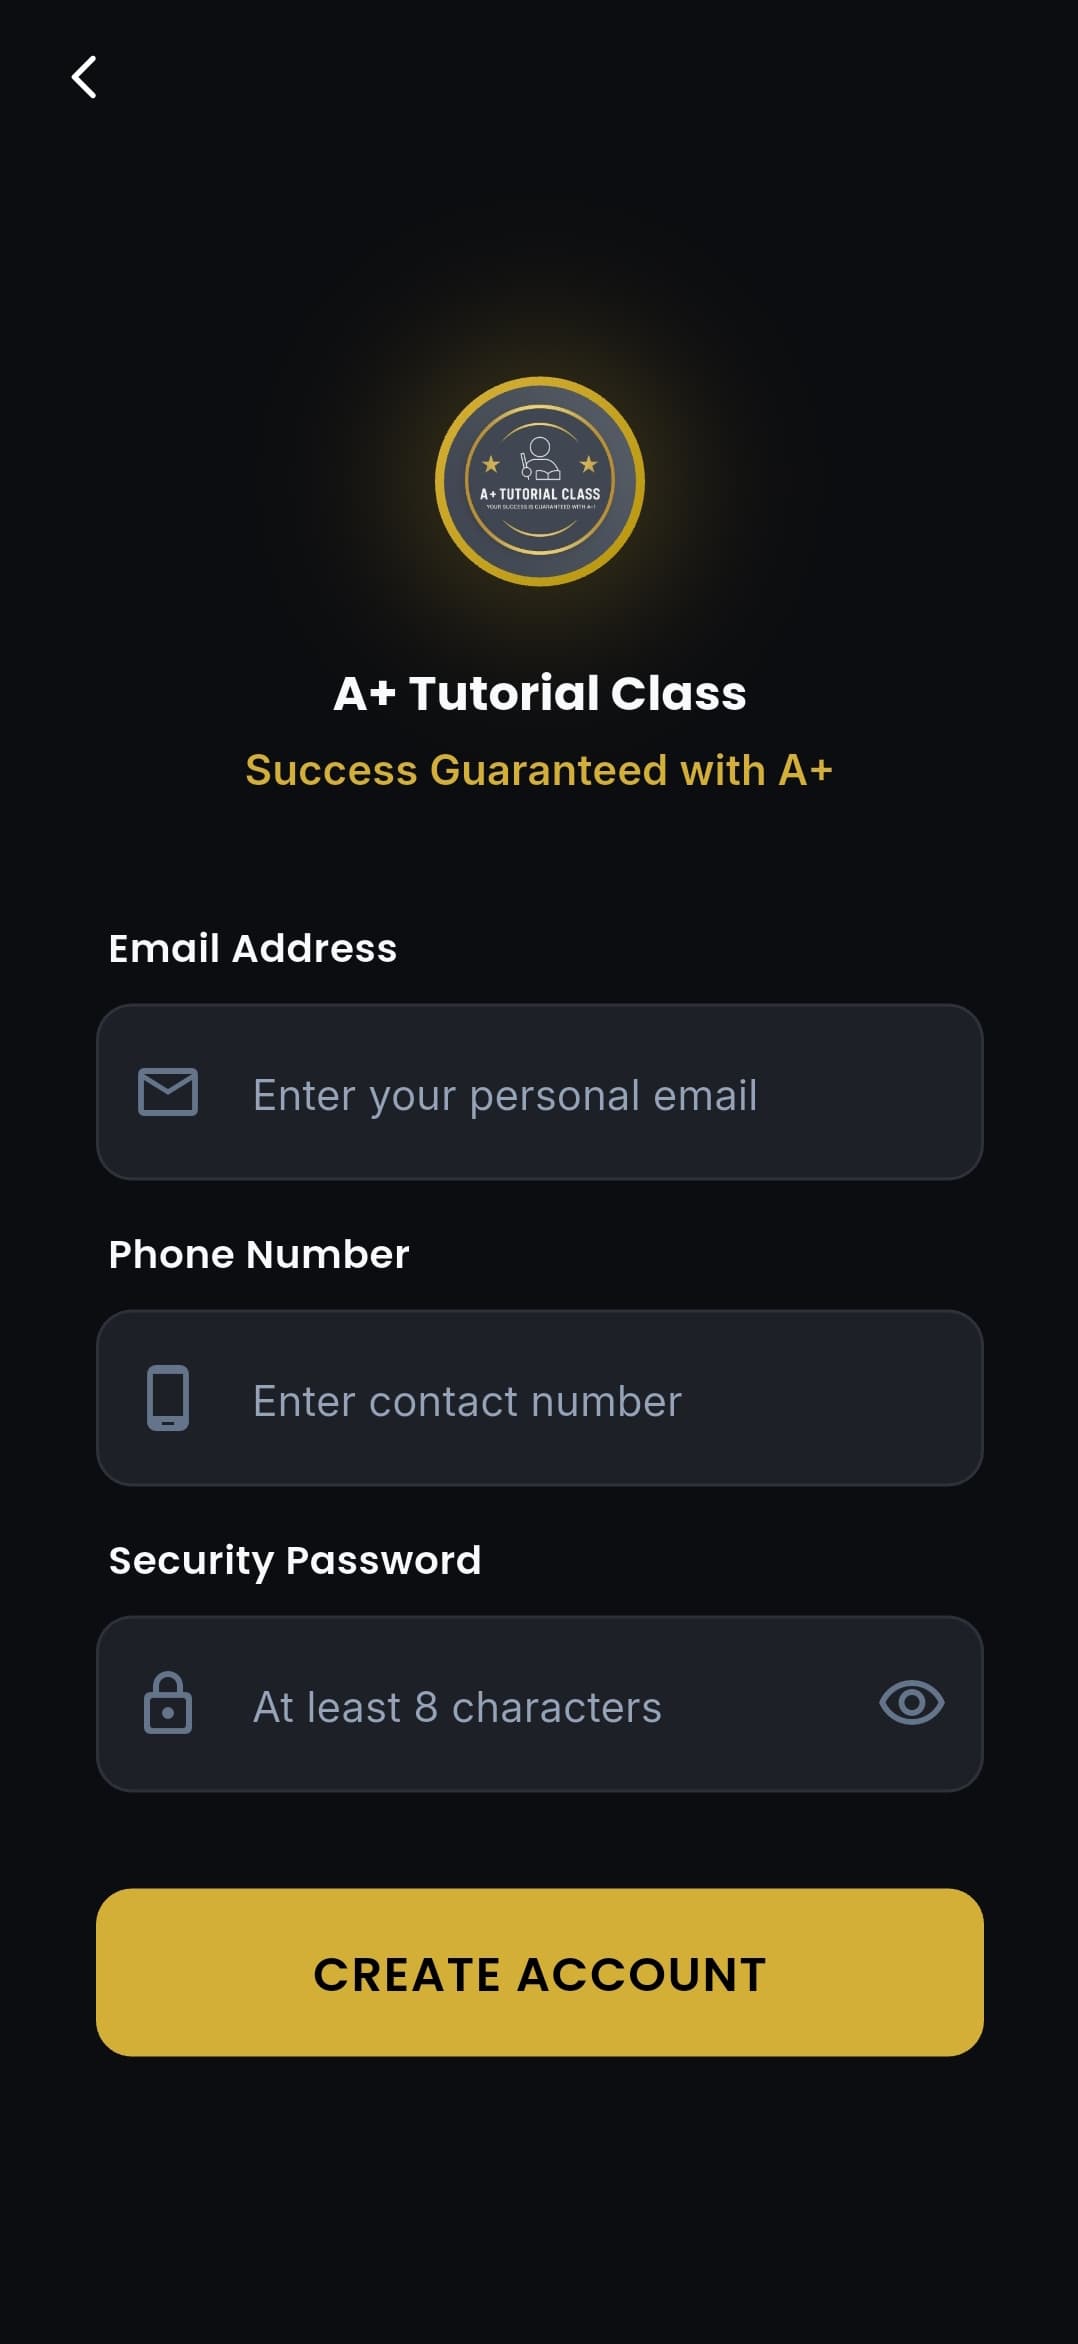Click the Phone Number label
This screenshot has height=2344, width=1078.
tap(259, 1254)
